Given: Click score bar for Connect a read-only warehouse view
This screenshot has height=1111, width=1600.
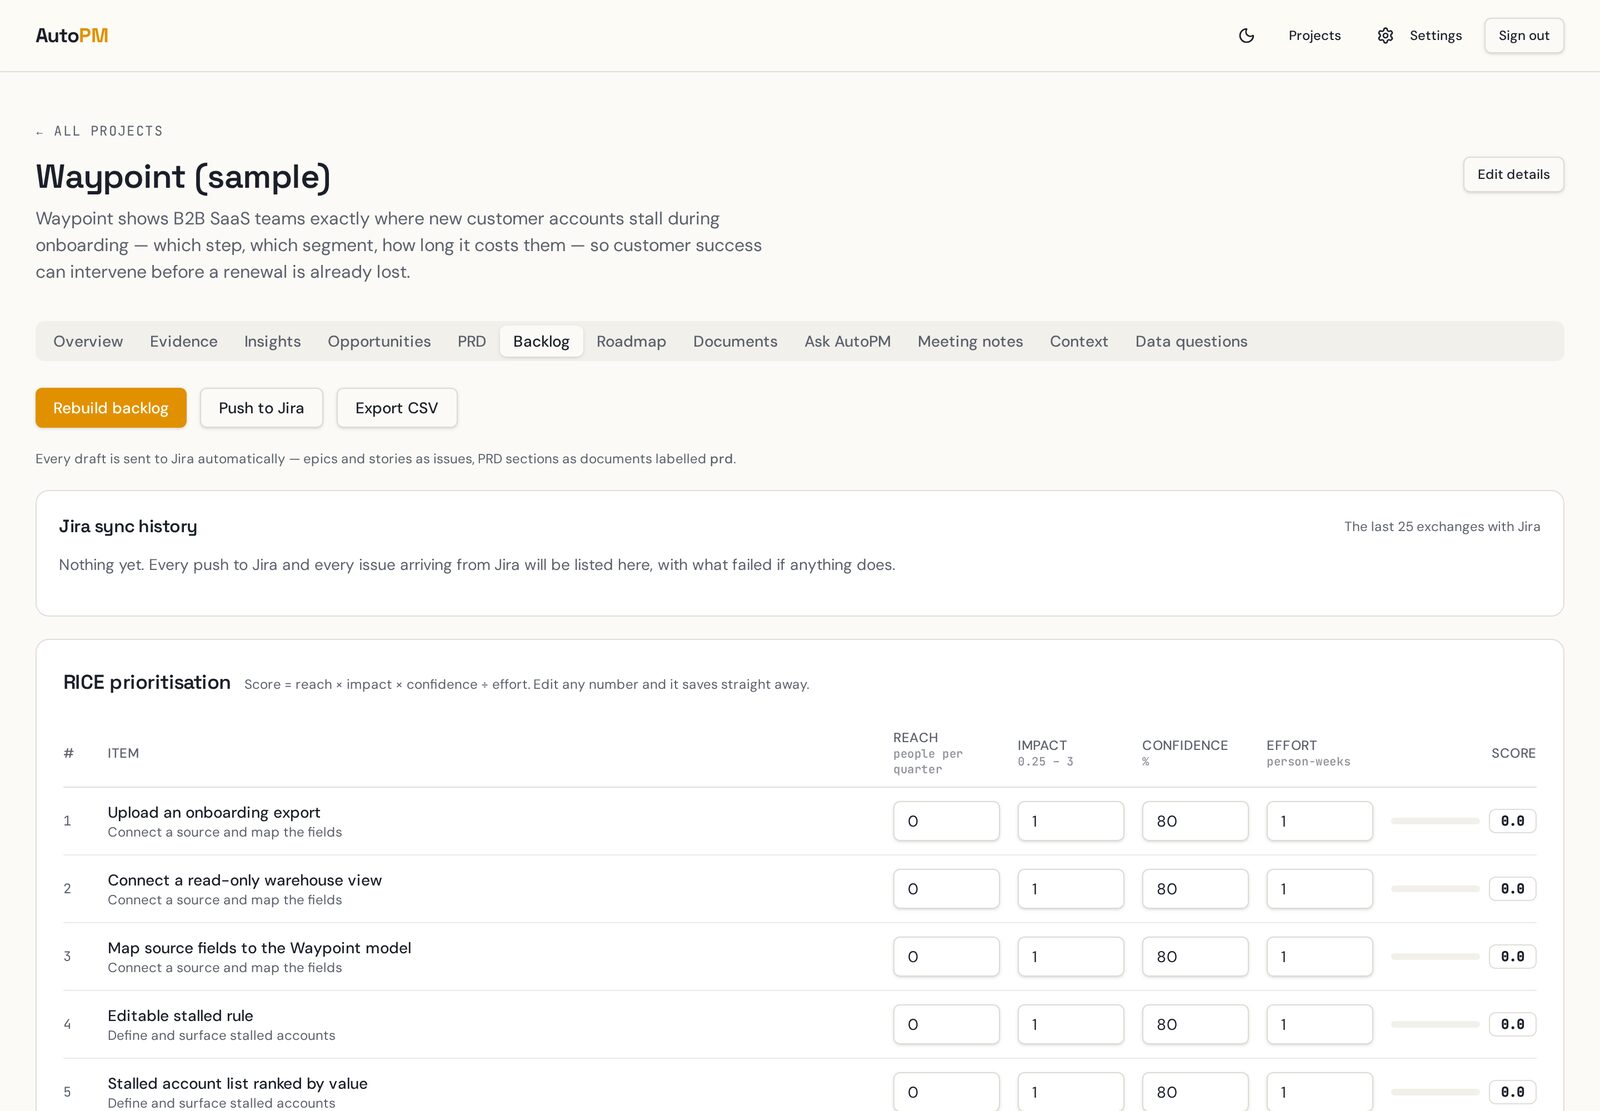Looking at the screenshot, I should (1435, 889).
